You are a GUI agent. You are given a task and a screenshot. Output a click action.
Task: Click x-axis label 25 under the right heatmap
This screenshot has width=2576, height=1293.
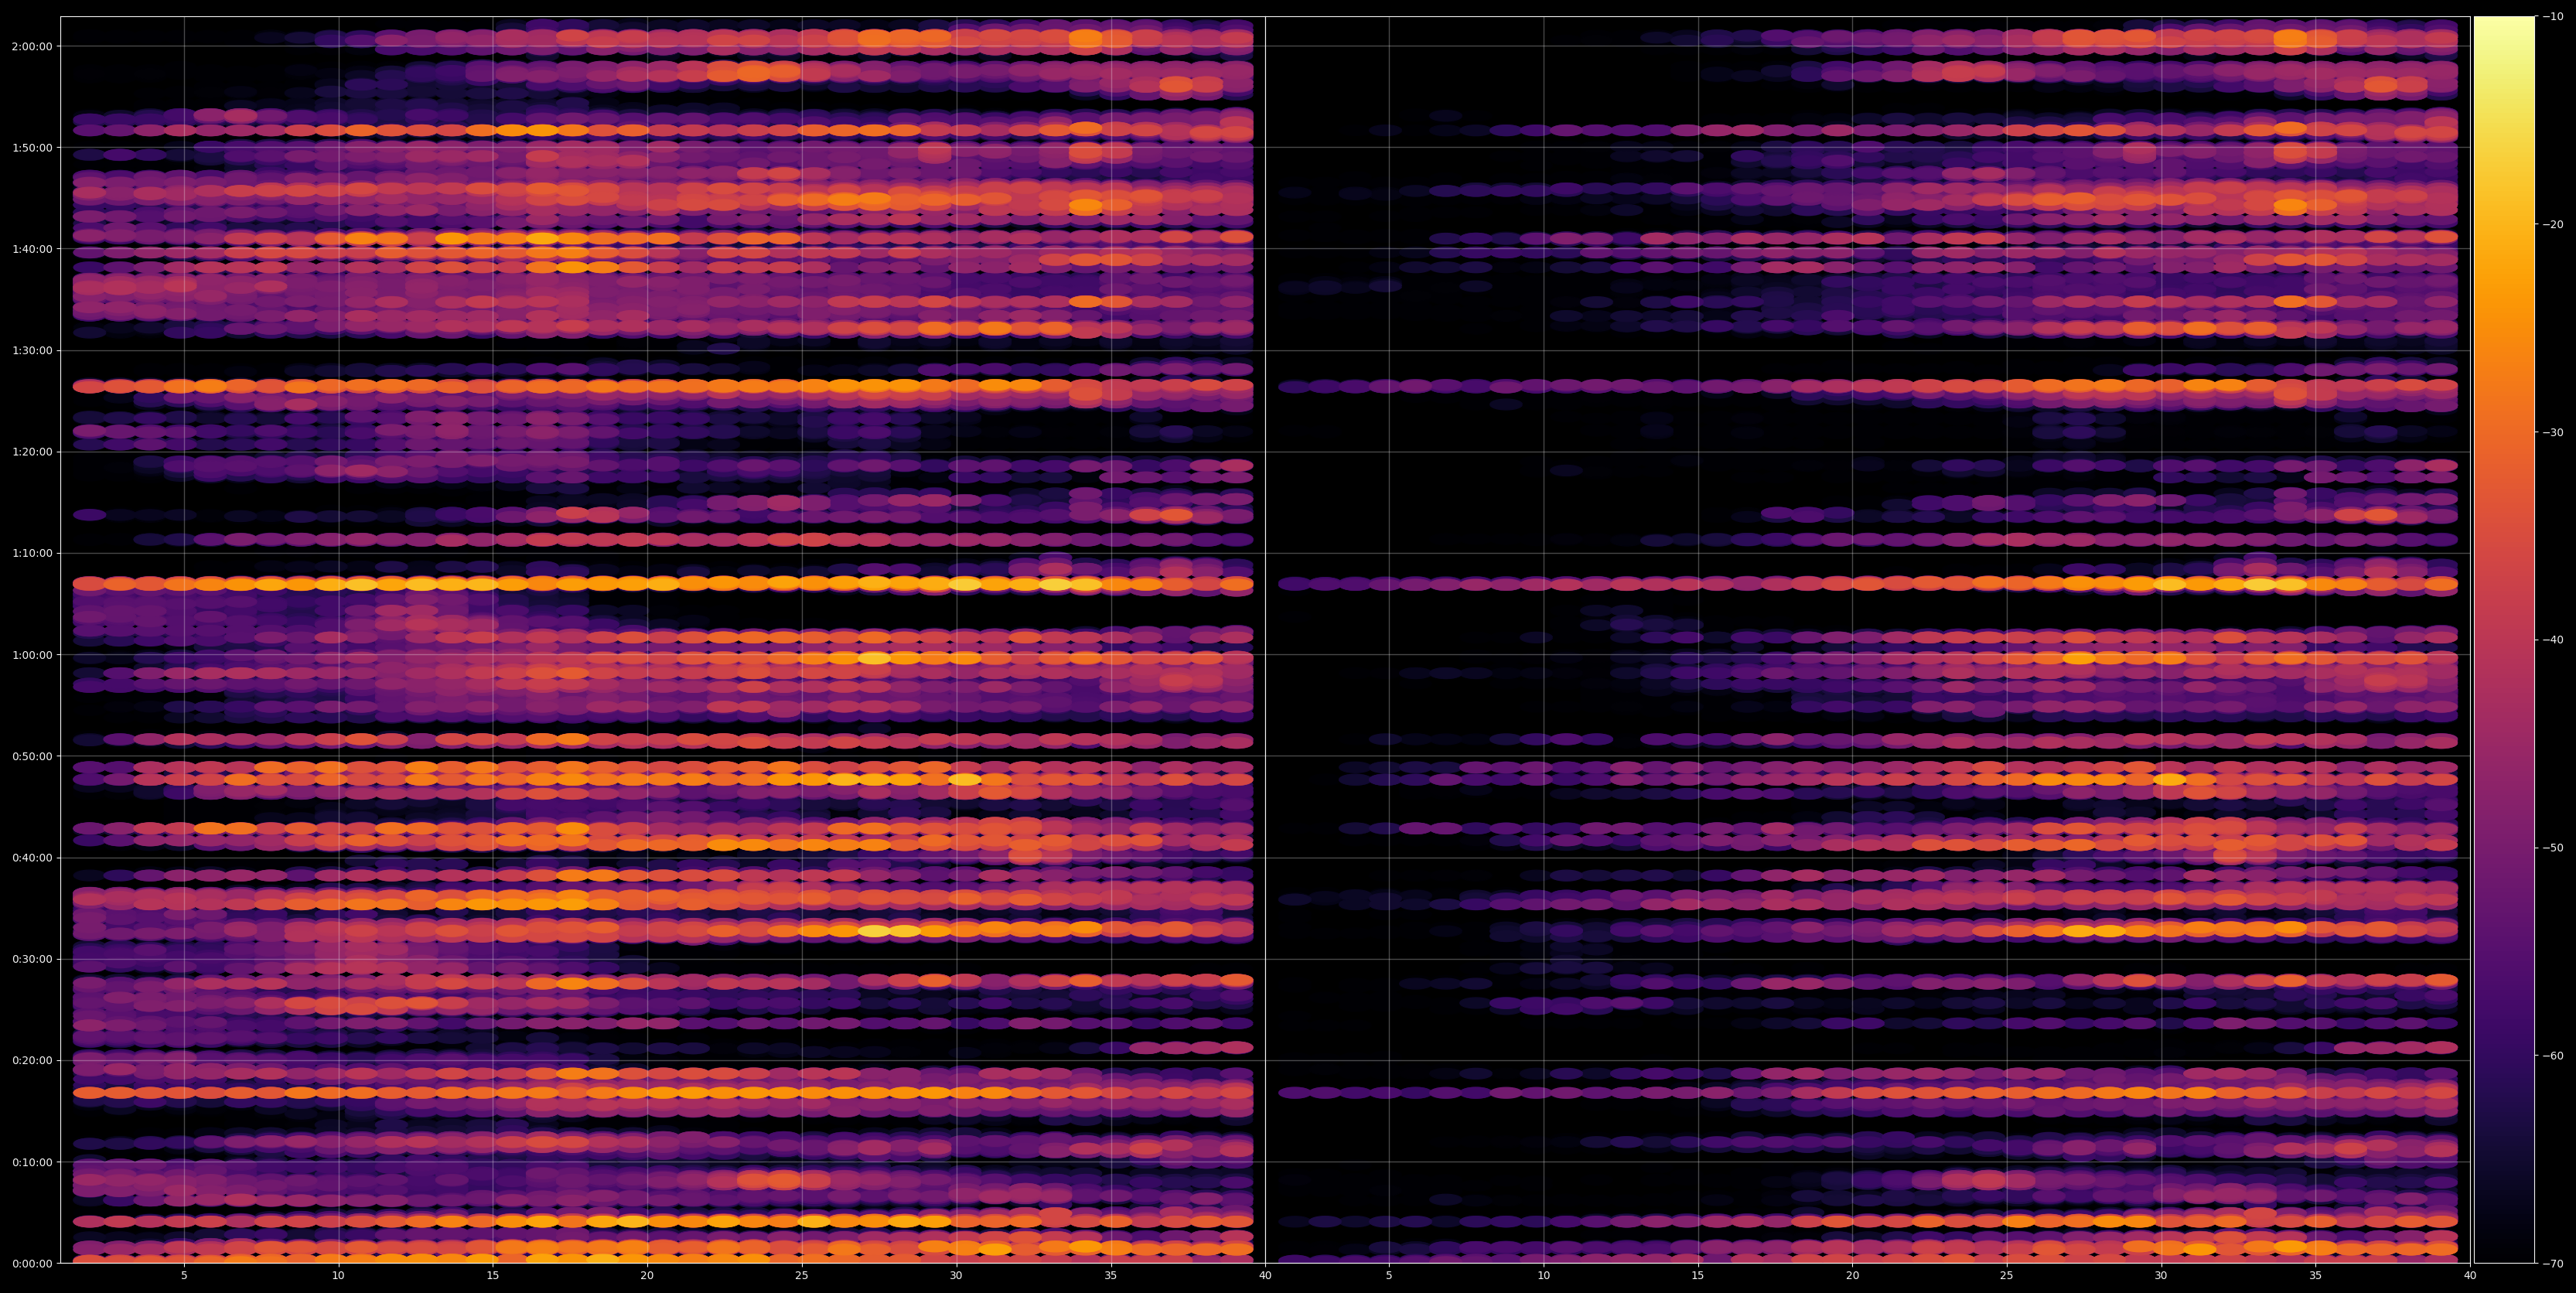click(x=2007, y=1276)
